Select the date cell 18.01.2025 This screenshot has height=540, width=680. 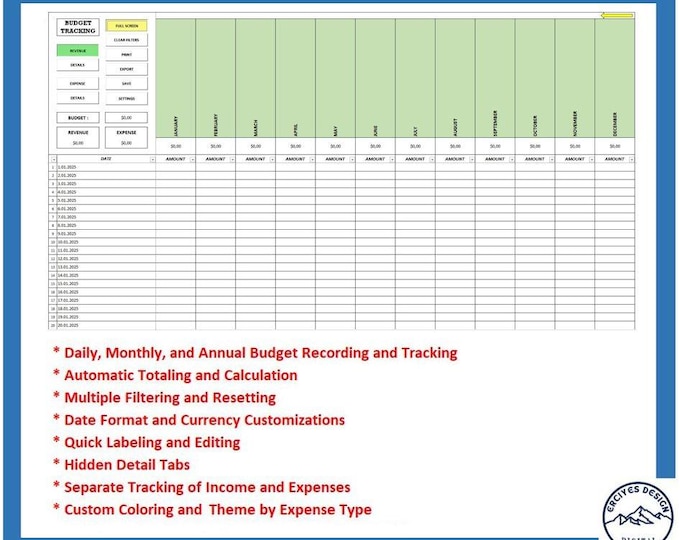coord(106,309)
